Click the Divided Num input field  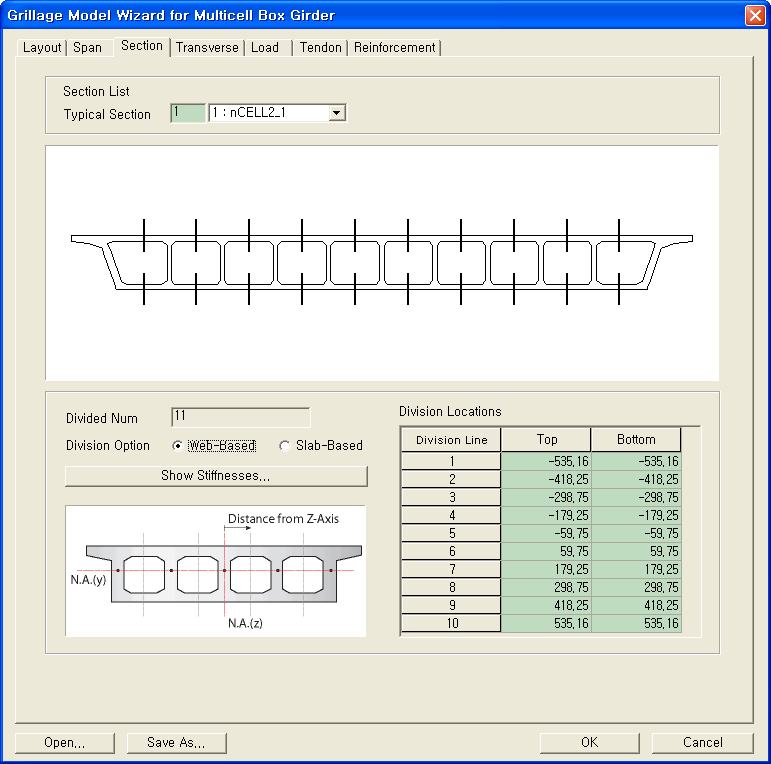click(240, 417)
